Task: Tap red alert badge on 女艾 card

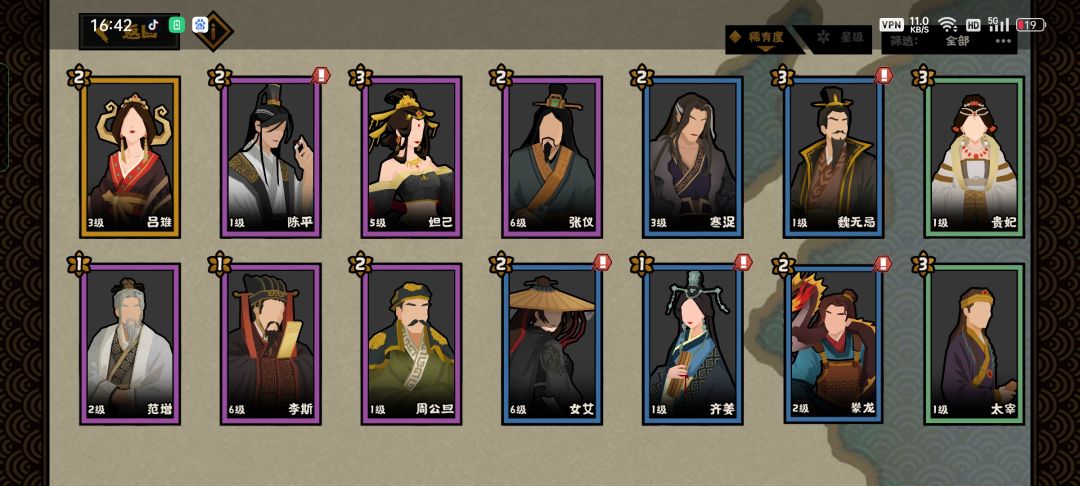Action: (602, 262)
